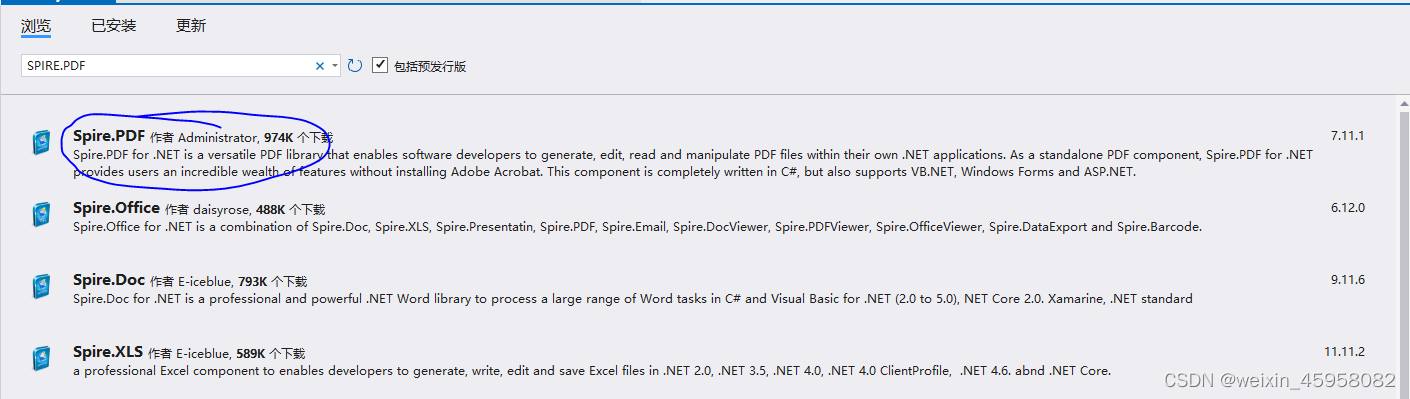Refresh the package search results
1410x399 pixels.
pyautogui.click(x=355, y=66)
